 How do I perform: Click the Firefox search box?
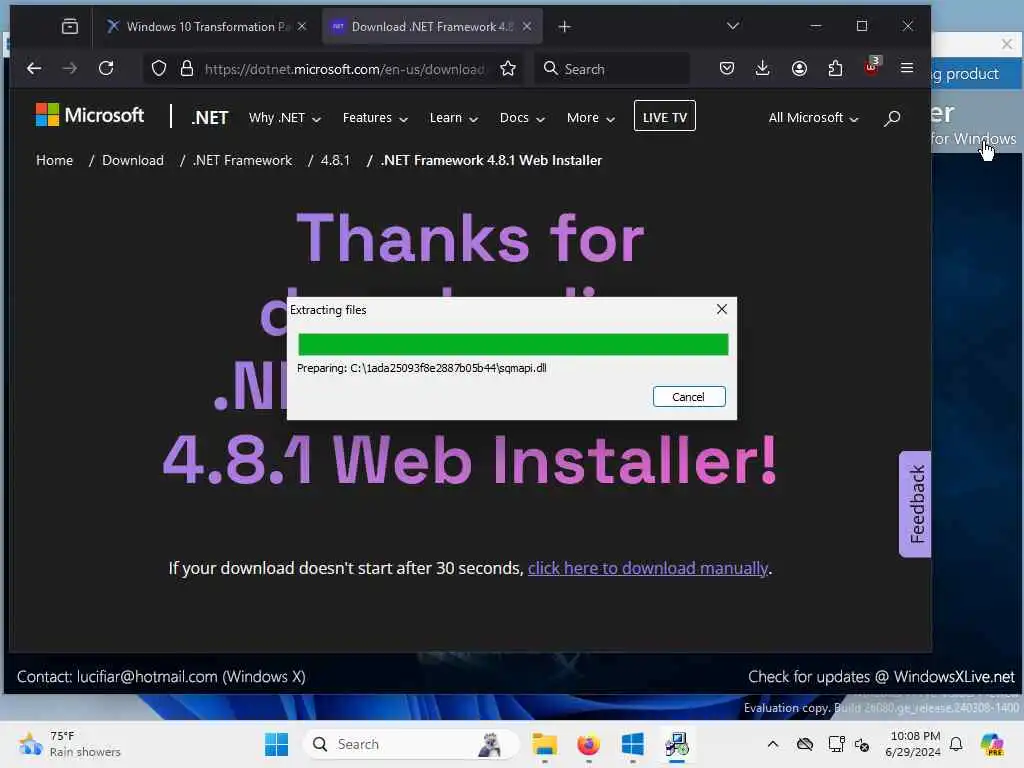click(x=613, y=69)
